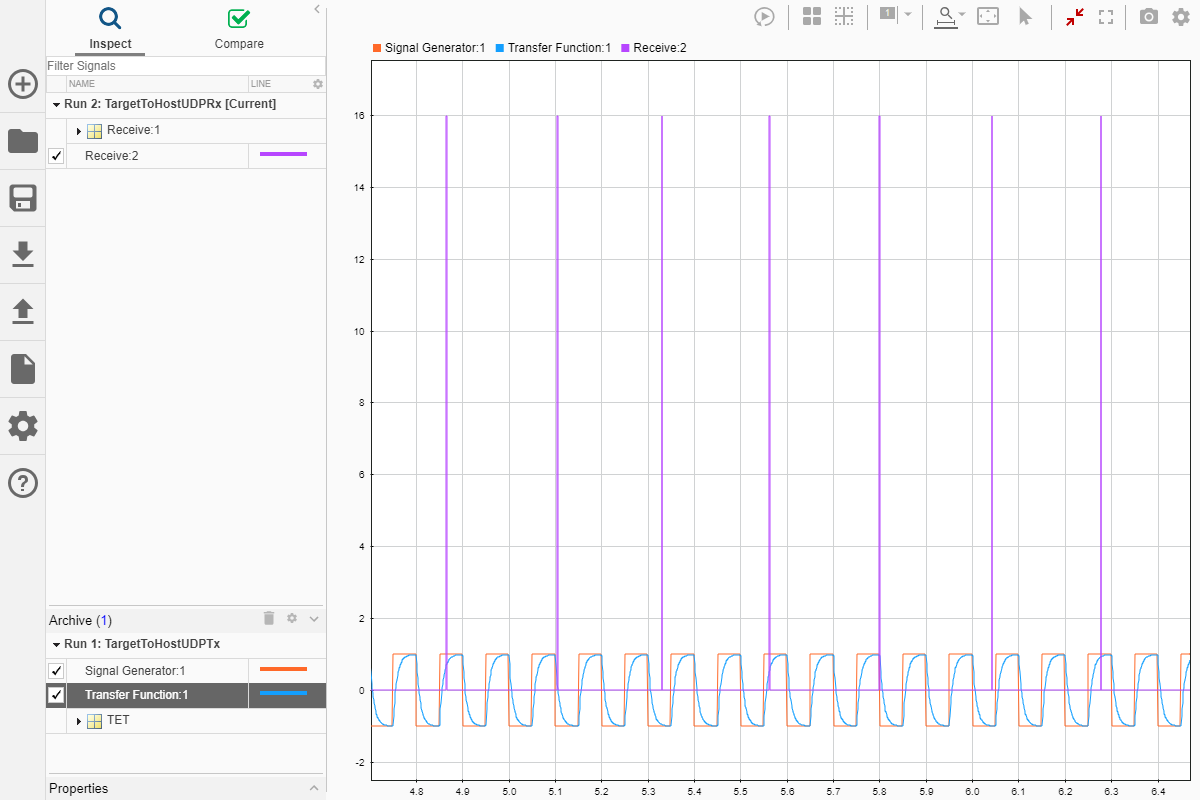This screenshot has height=800, width=1200.
Task: Click the purple line swatch for Receive:2
Action: [283, 155]
